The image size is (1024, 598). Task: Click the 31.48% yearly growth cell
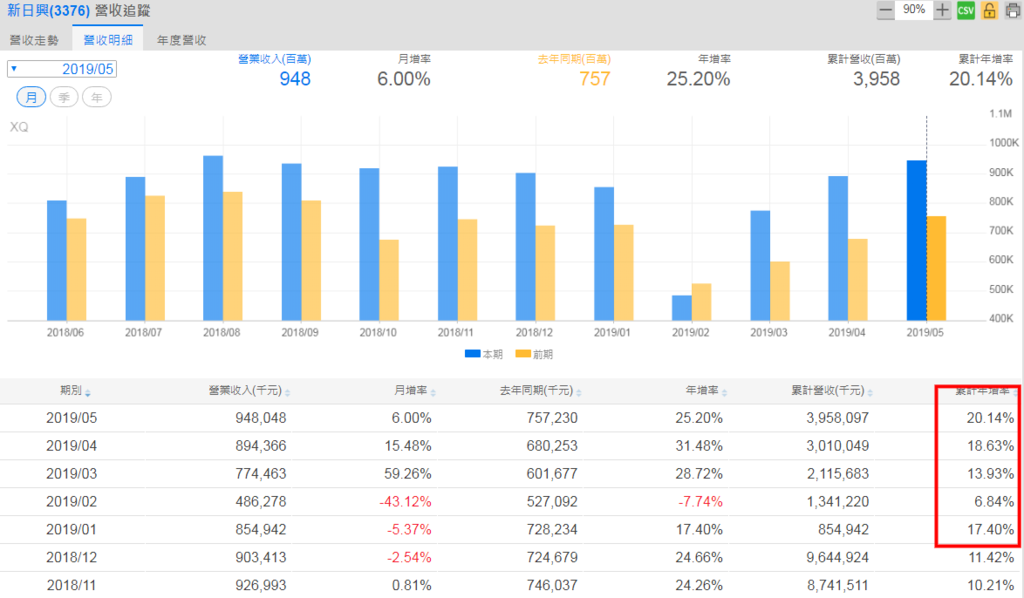point(699,446)
